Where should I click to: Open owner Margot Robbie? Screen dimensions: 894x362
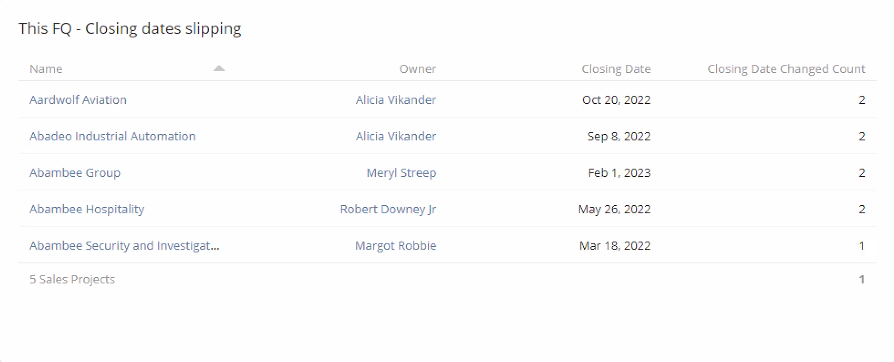pos(396,246)
